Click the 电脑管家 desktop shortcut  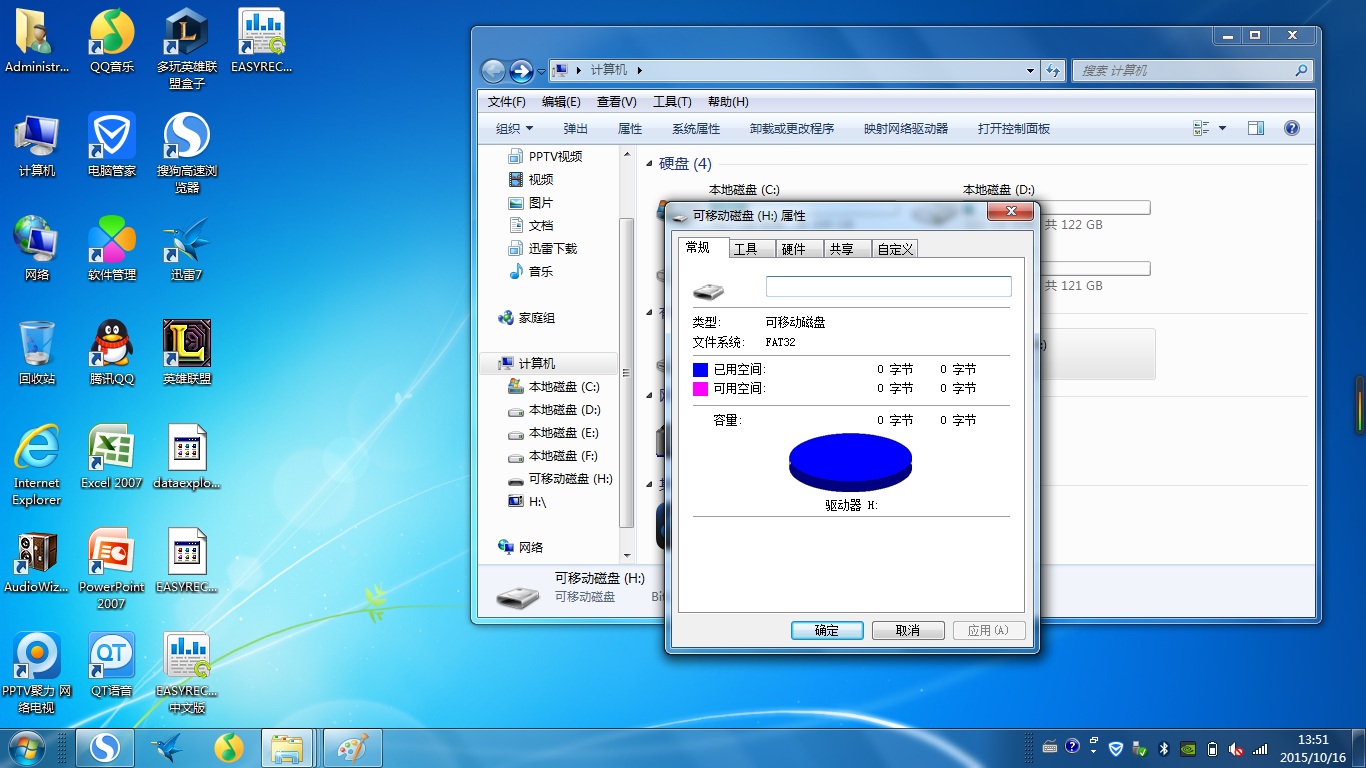[x=112, y=139]
